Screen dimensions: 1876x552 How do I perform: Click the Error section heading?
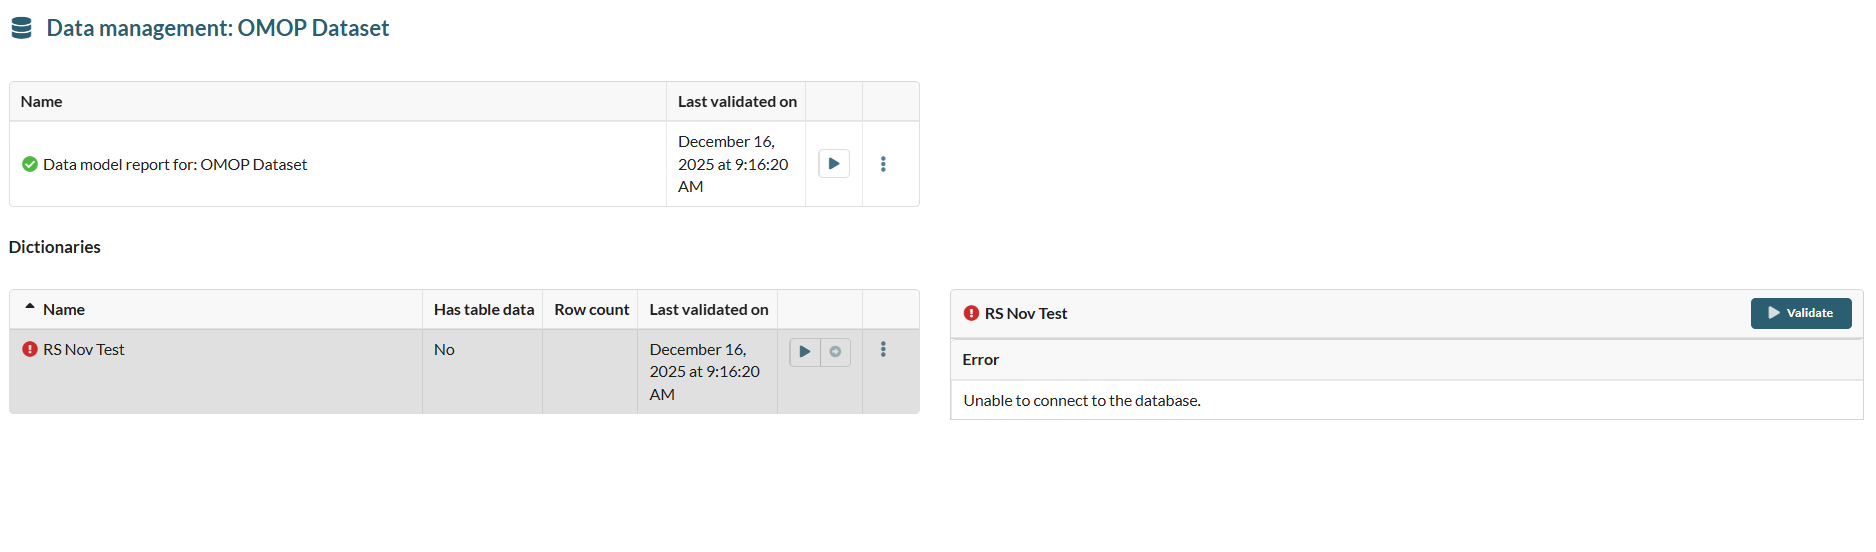click(x=981, y=360)
